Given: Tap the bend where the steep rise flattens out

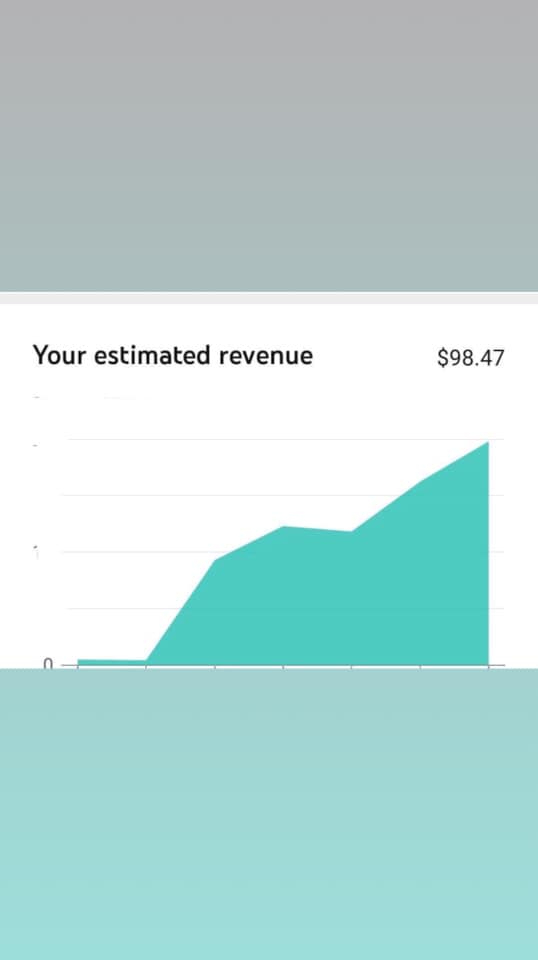Looking at the screenshot, I should coord(215,560).
